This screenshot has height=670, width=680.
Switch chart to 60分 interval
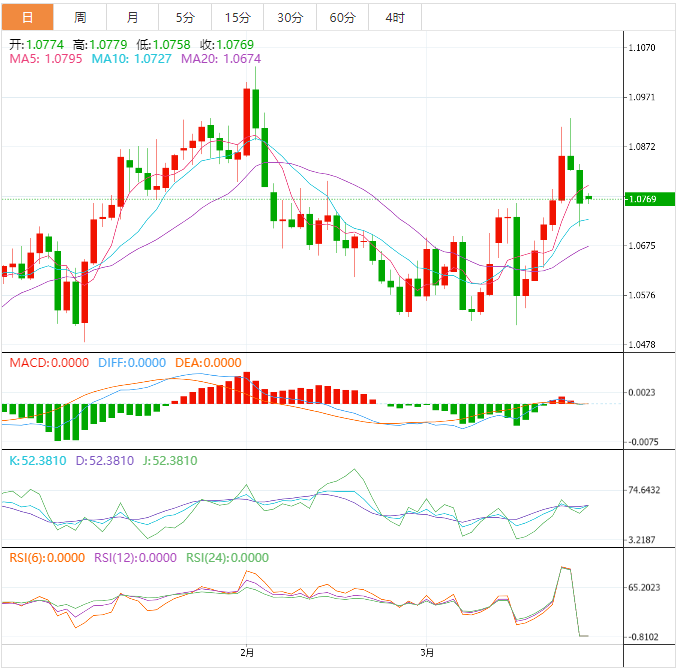[x=342, y=17]
